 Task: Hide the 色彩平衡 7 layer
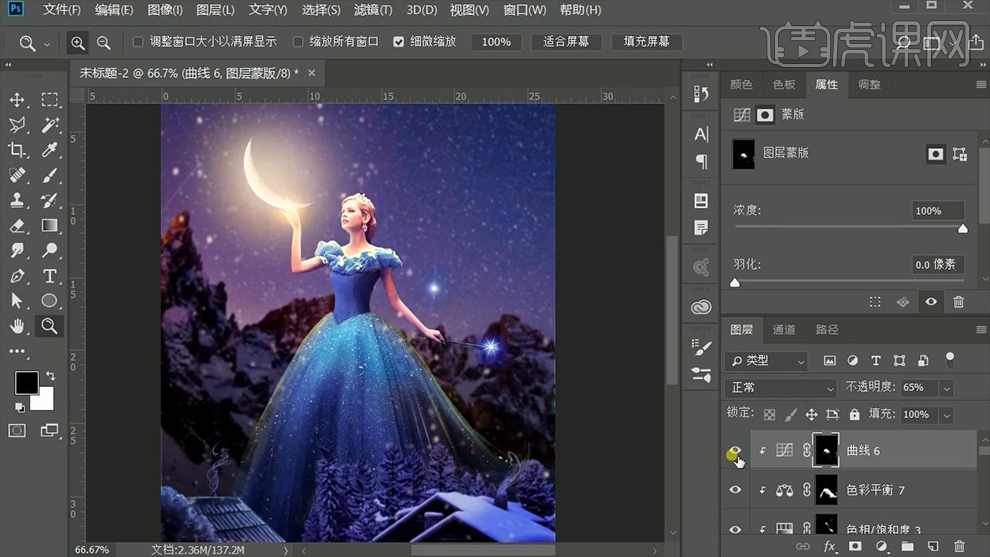point(735,490)
